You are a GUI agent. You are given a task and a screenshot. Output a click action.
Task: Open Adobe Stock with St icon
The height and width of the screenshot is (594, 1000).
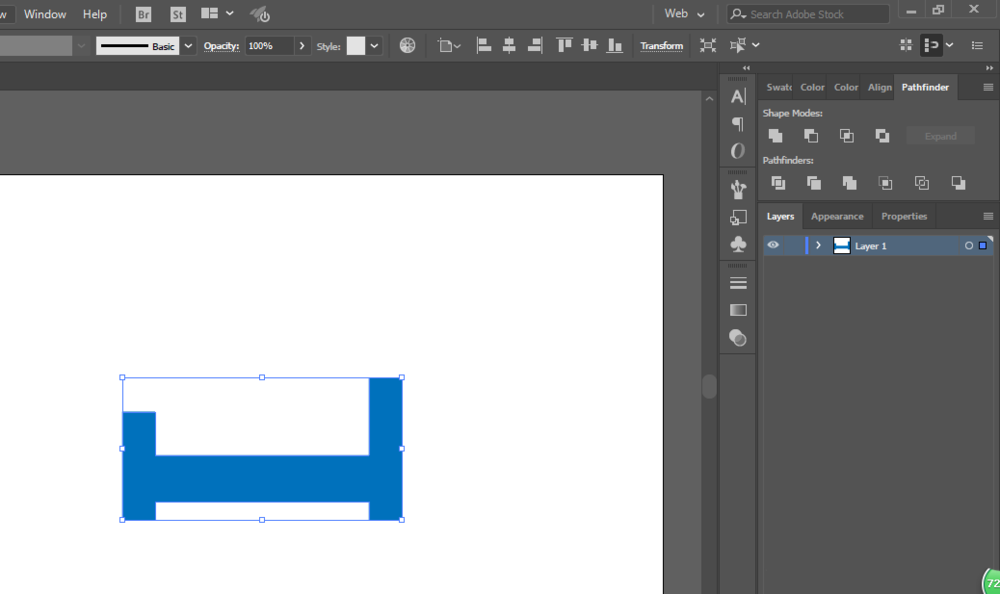click(x=178, y=14)
